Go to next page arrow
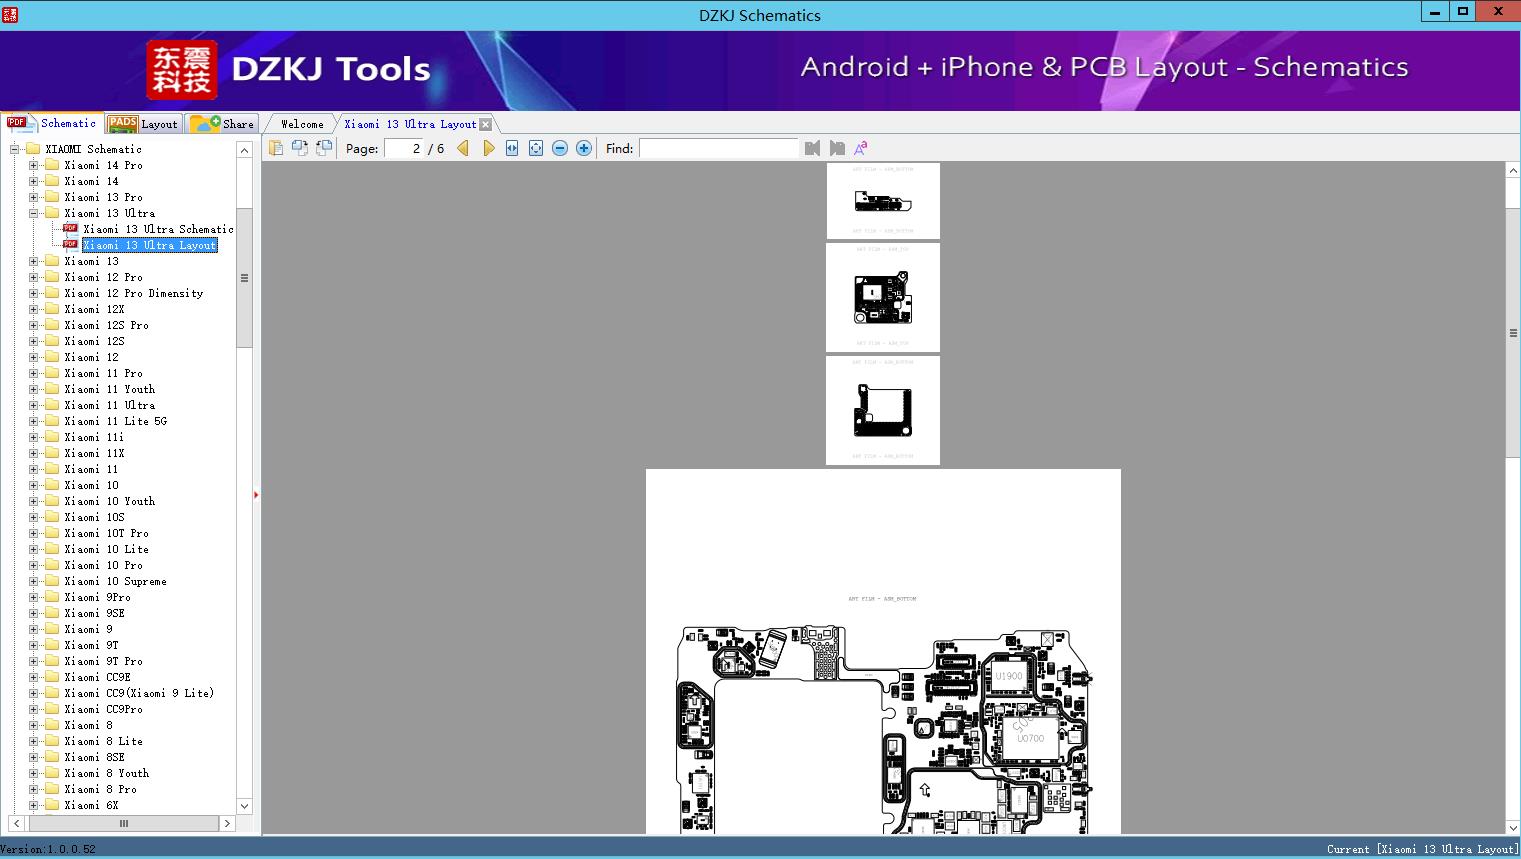The image size is (1521, 859). pos(488,148)
